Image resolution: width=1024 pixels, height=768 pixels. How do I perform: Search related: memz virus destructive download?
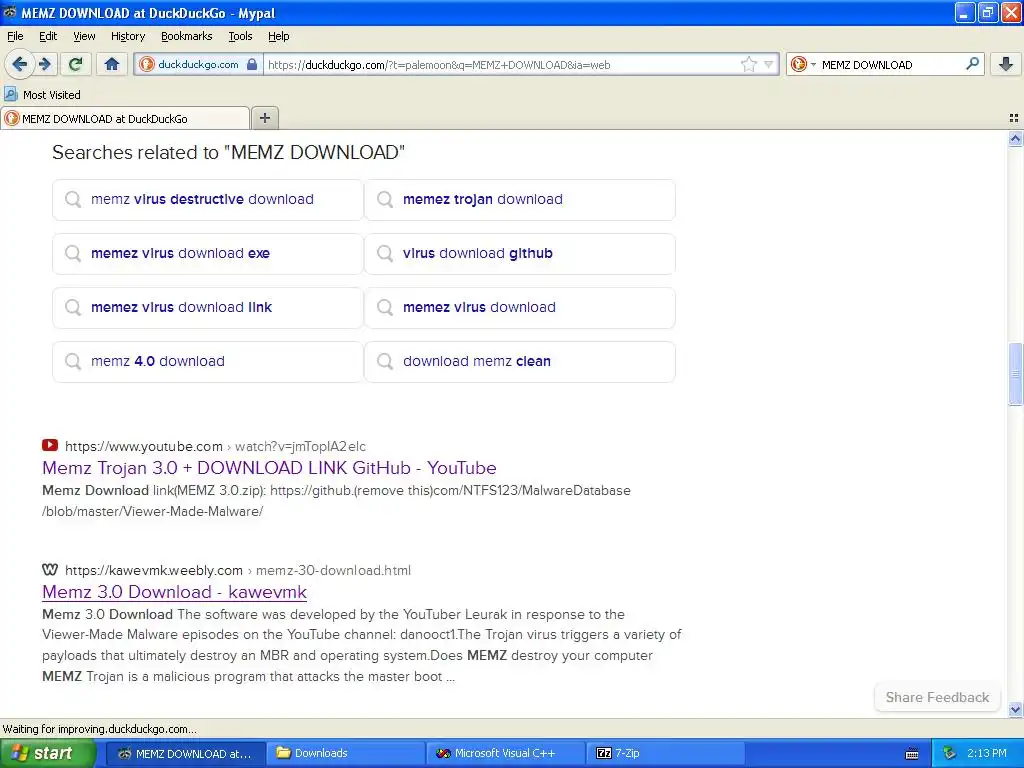pyautogui.click(x=208, y=200)
